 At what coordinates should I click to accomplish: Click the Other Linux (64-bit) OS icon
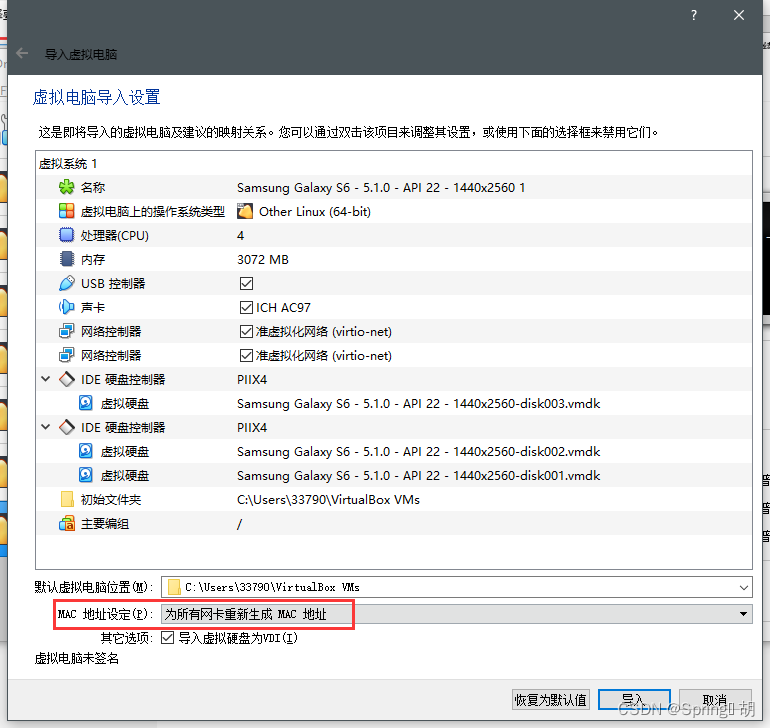click(x=245, y=211)
